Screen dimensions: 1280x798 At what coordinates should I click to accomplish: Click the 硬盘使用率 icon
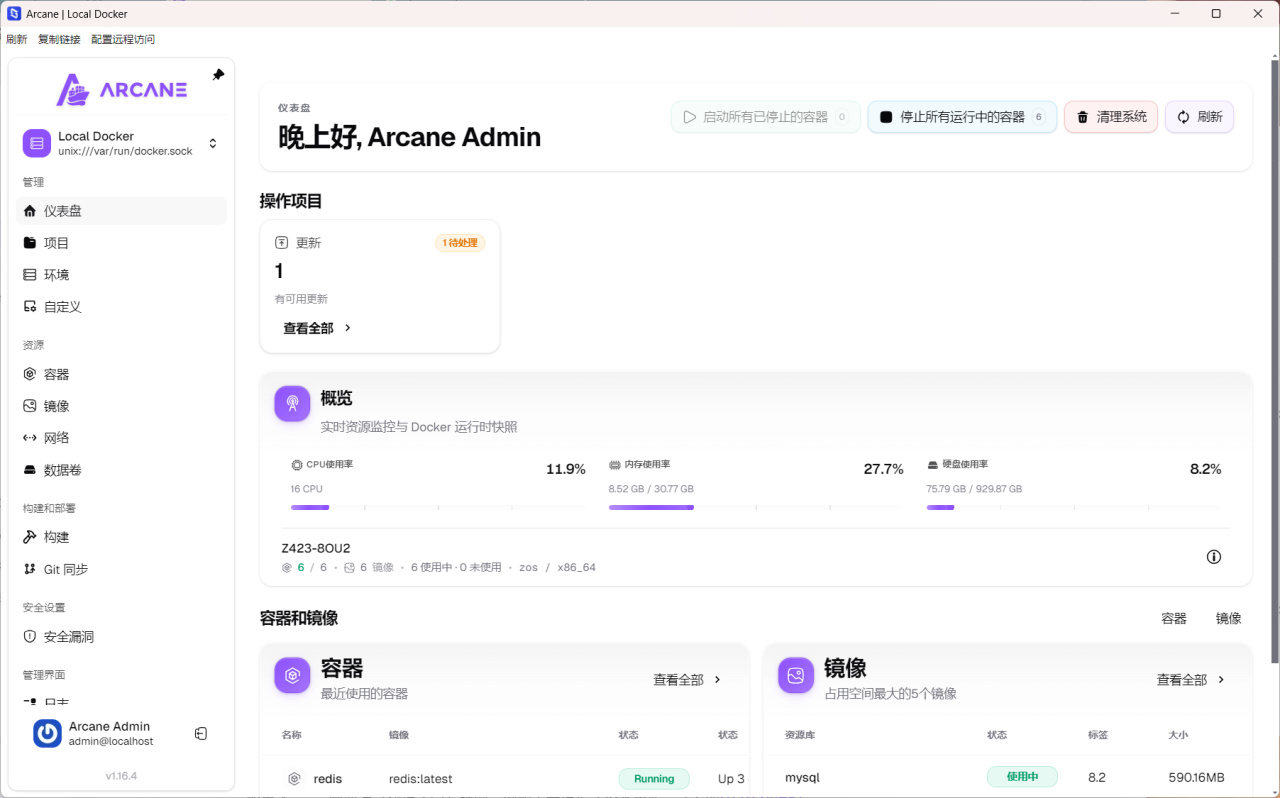coord(932,465)
